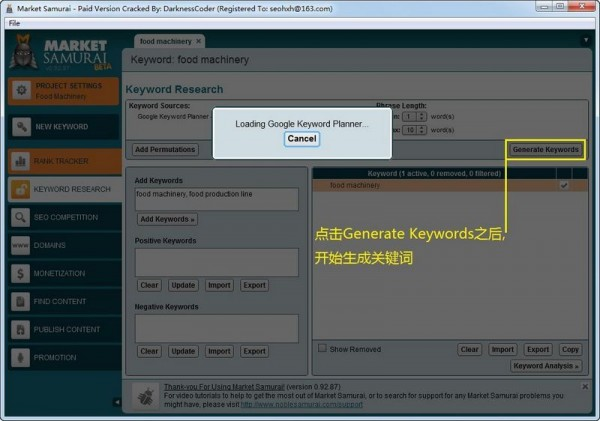Adjust the maximum phrase length word spinner
The image size is (600, 421).
pyautogui.click(x=422, y=131)
